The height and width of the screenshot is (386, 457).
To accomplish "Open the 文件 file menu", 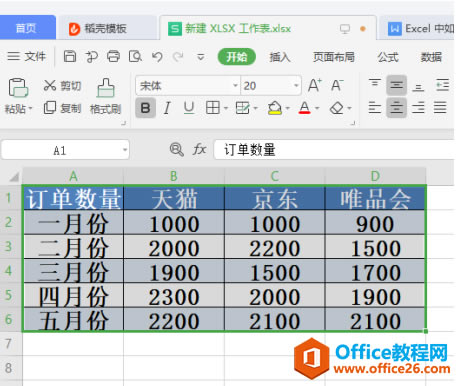I will point(27,57).
